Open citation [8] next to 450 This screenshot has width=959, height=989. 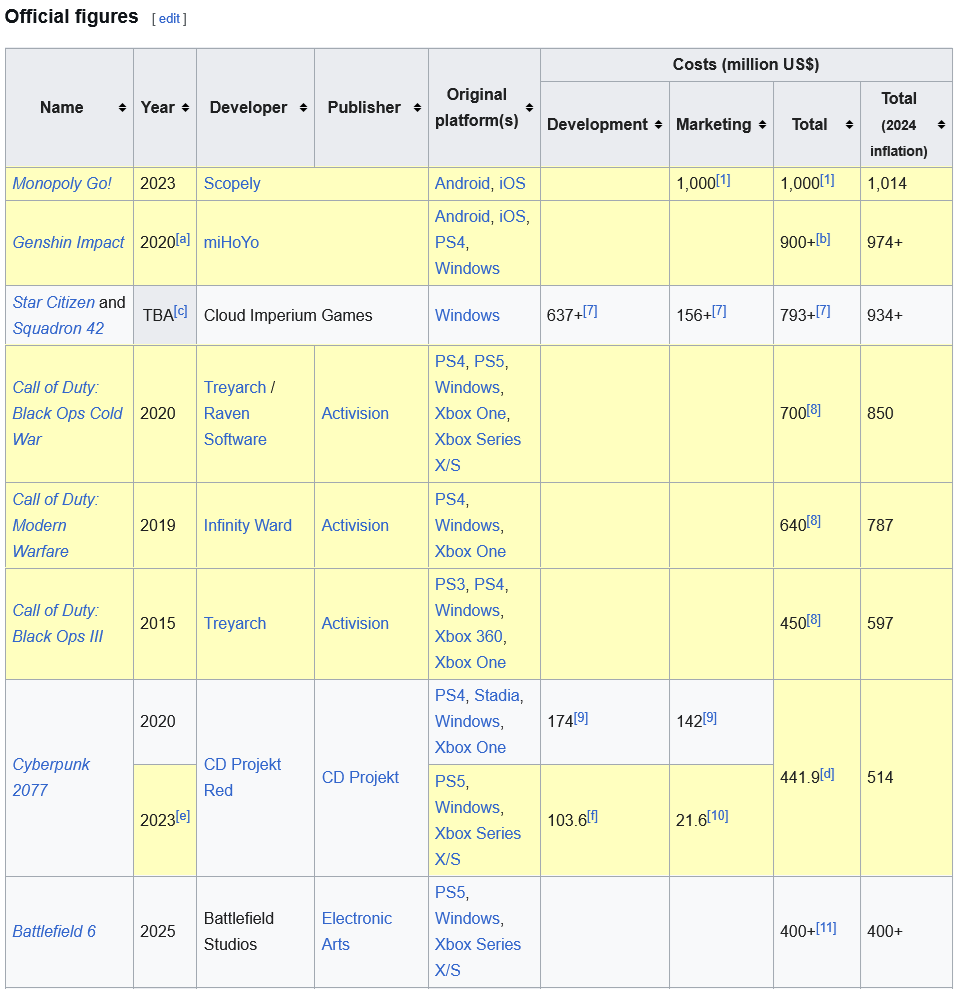point(814,619)
